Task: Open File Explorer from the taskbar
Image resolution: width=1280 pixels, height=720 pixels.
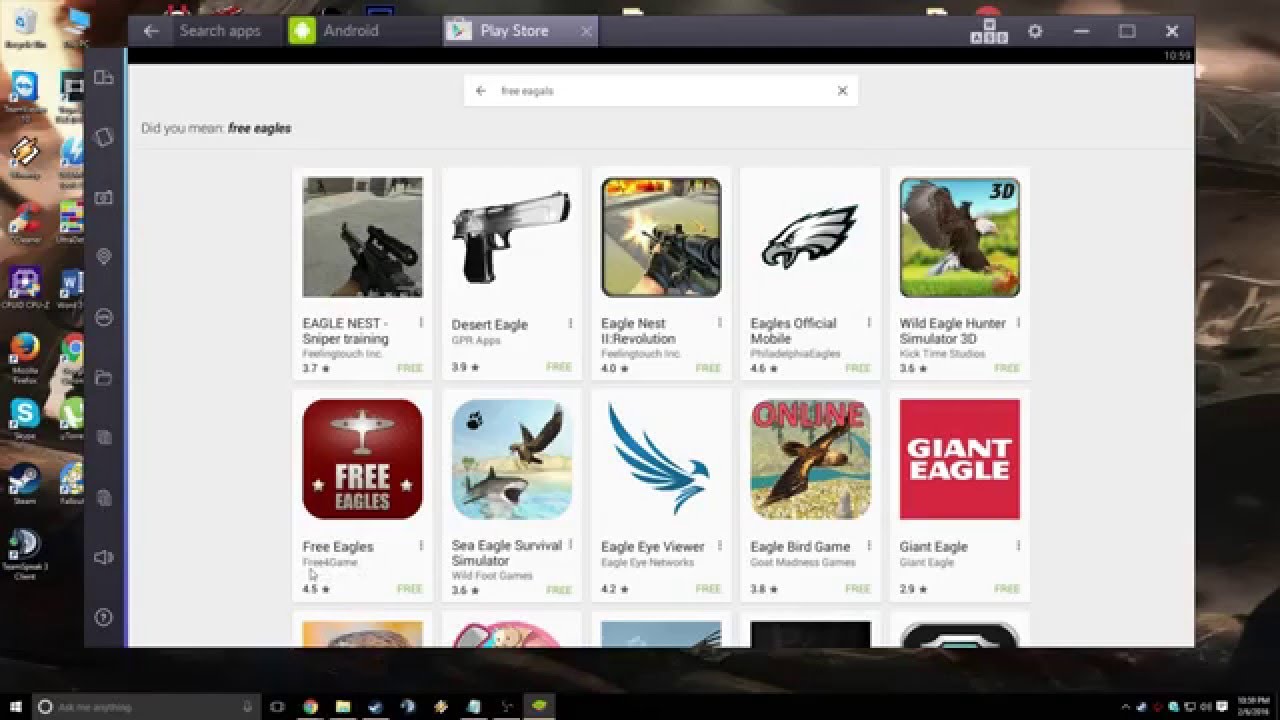Action: (x=343, y=706)
